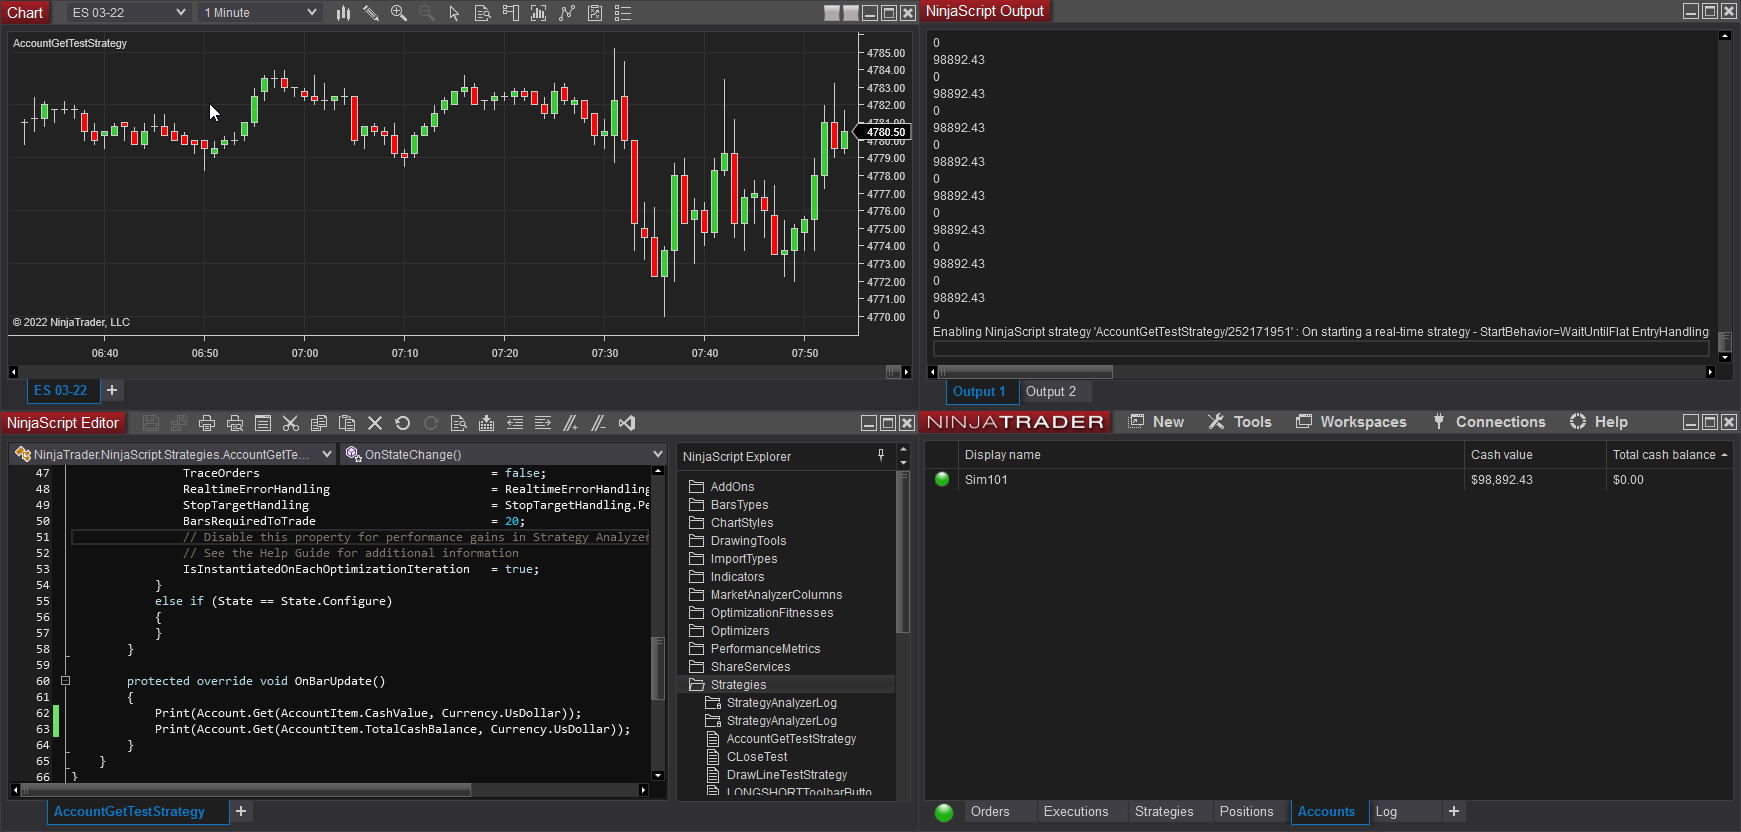This screenshot has height=832, width=1741.
Task: Open print preview in NinjaScript Editor
Action: pos(235,423)
